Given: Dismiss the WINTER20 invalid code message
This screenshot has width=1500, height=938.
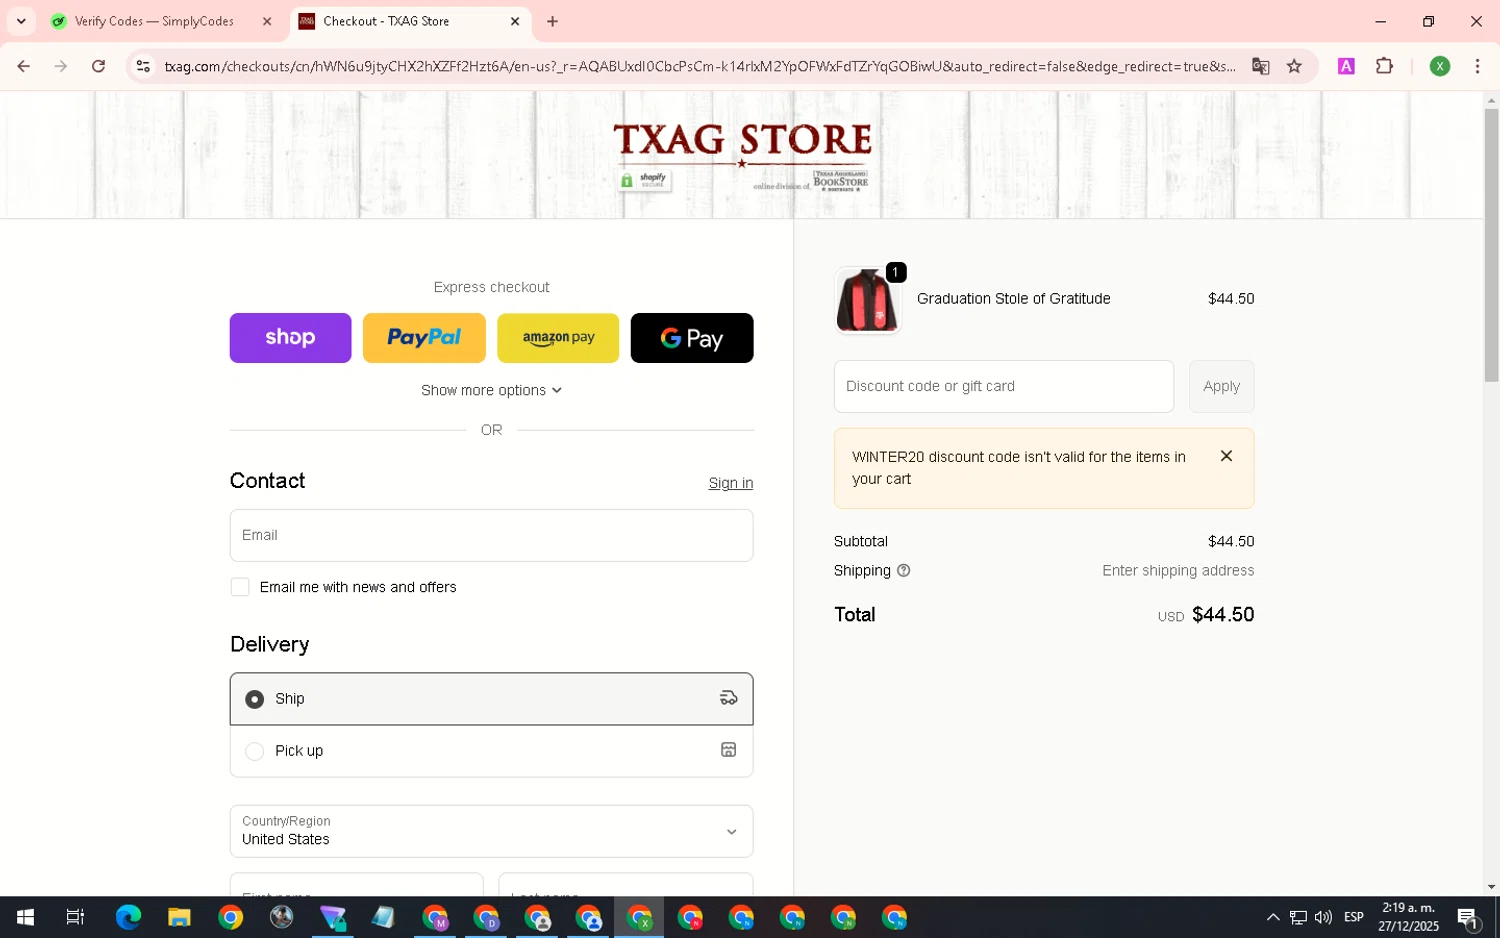Looking at the screenshot, I should pos(1226,456).
